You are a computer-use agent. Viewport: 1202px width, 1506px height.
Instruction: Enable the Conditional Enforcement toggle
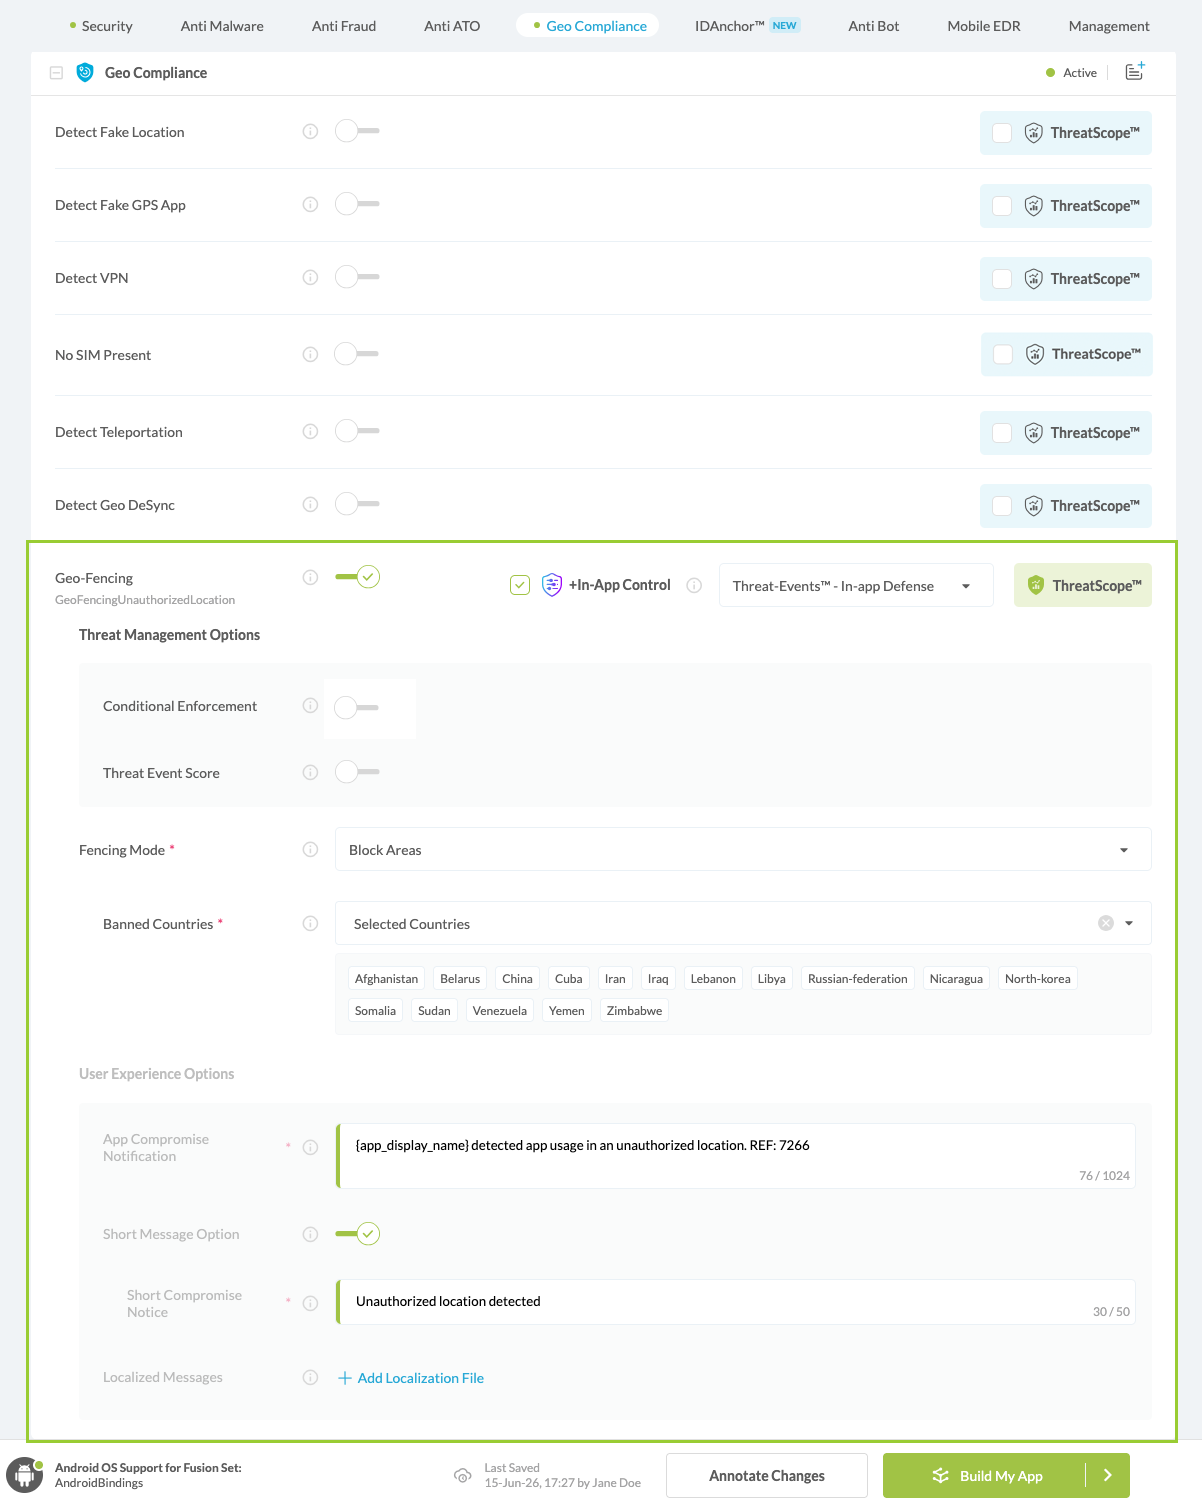[357, 708]
